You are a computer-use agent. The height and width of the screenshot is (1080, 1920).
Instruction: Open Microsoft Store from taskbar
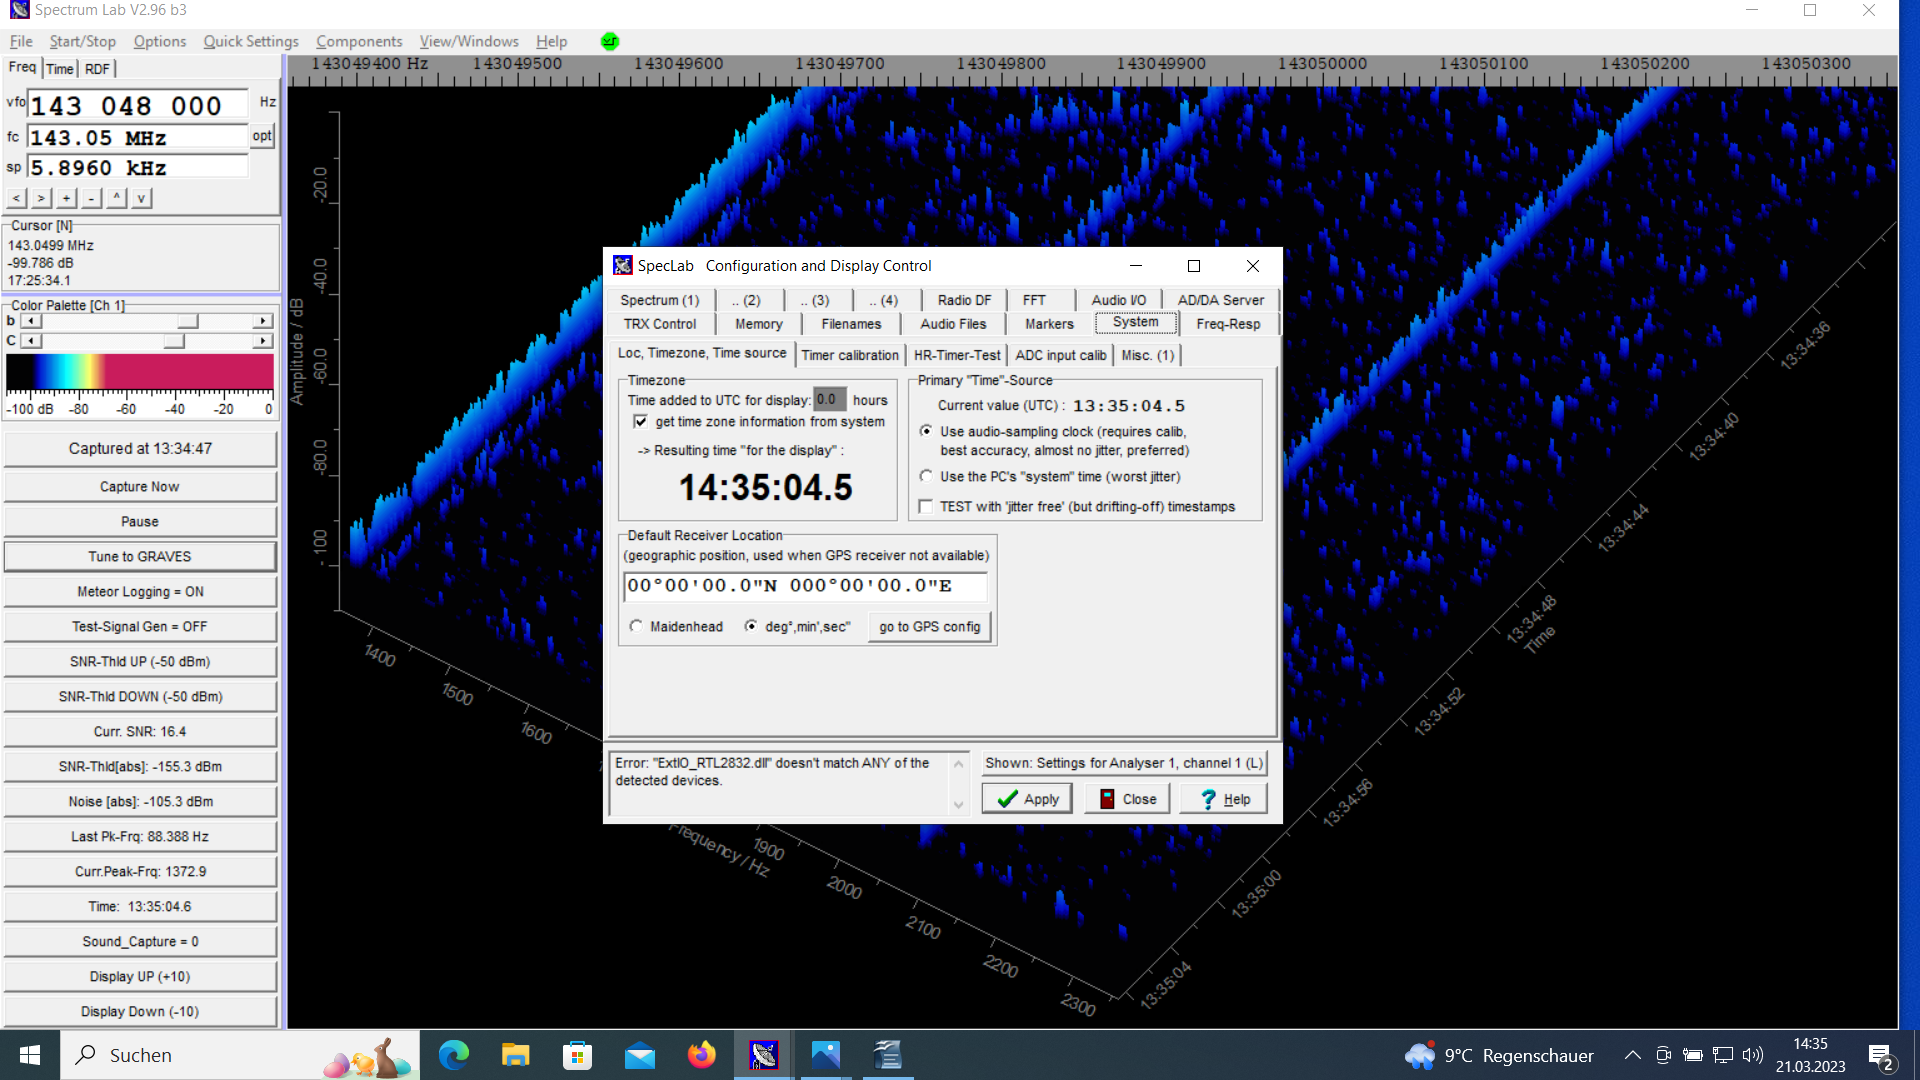pyautogui.click(x=578, y=1055)
